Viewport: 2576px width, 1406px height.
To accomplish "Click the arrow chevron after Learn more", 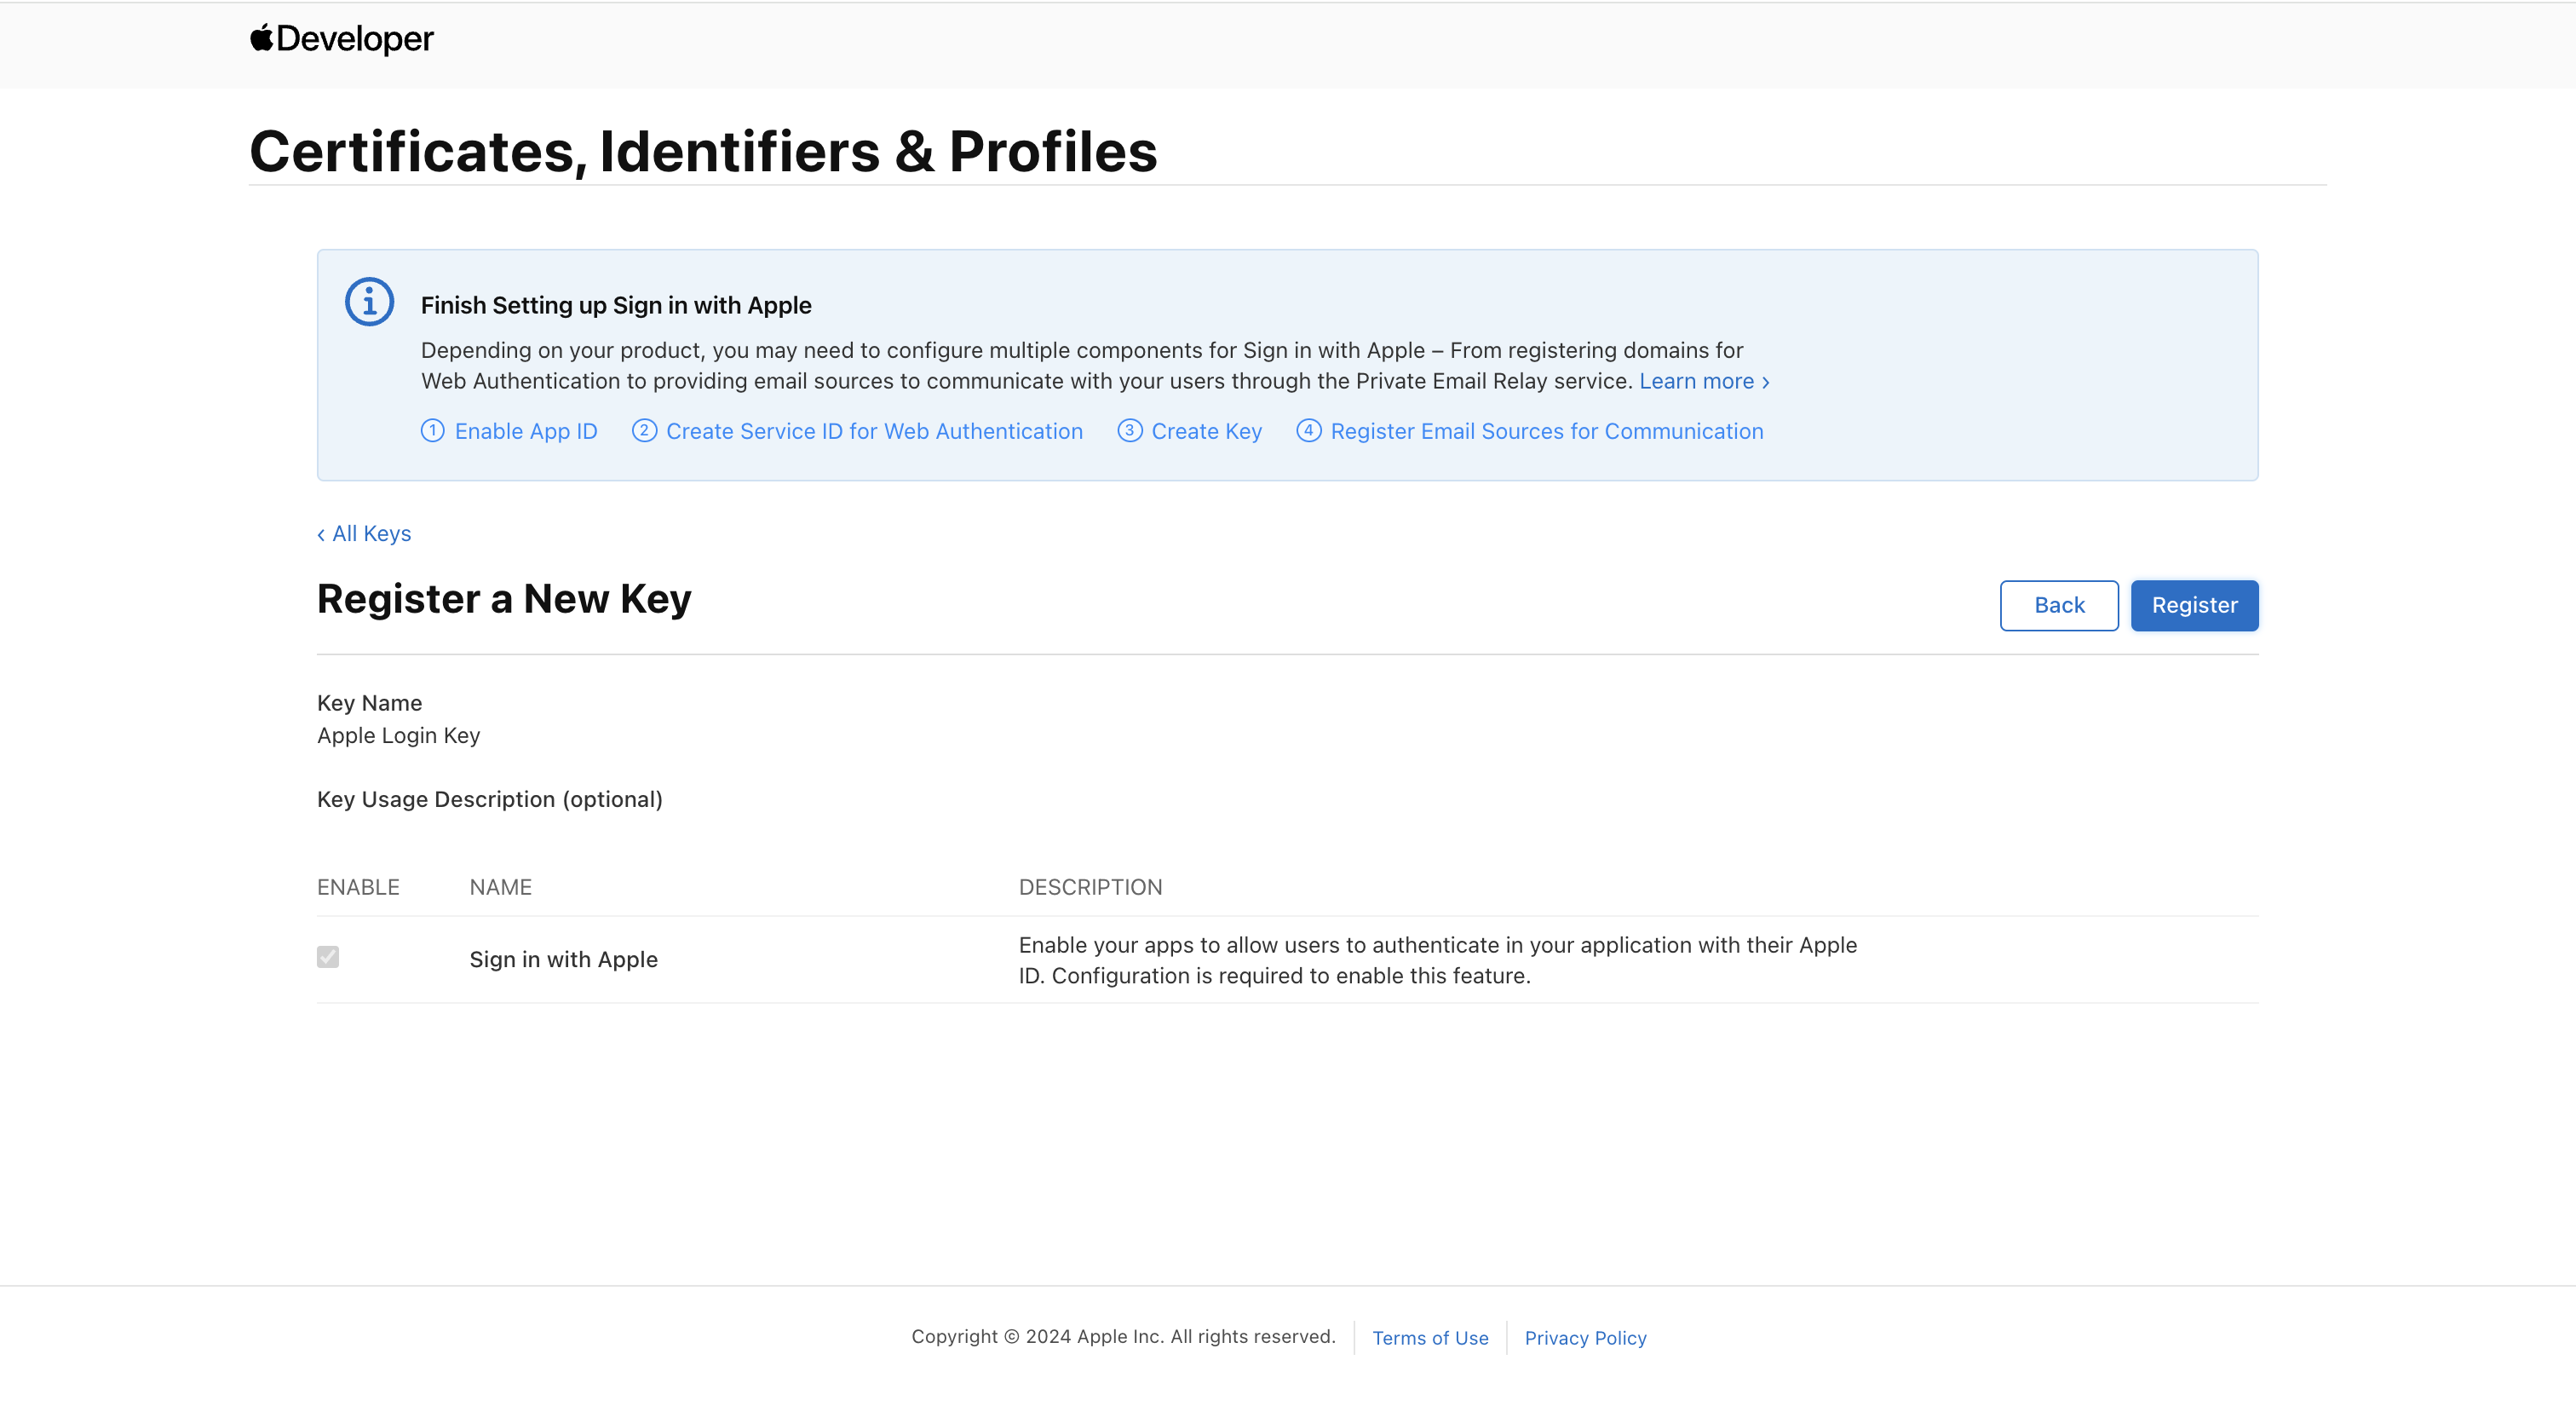I will pos(1766,382).
